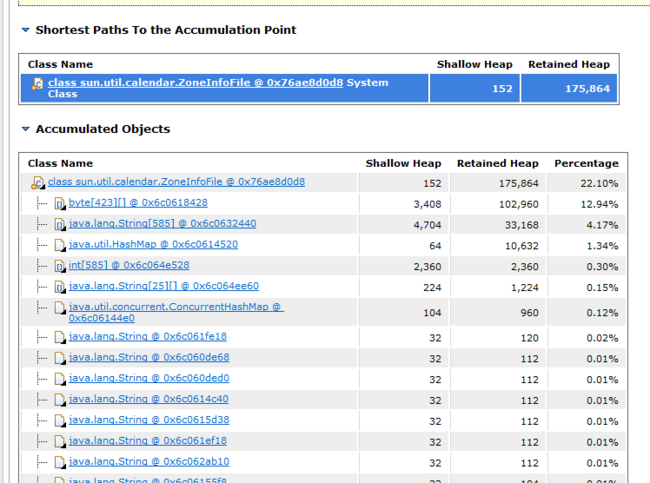Viewport: 650px width, 483px height.
Task: Click array icon beside java.lang.String[25][]
Action: point(60,287)
